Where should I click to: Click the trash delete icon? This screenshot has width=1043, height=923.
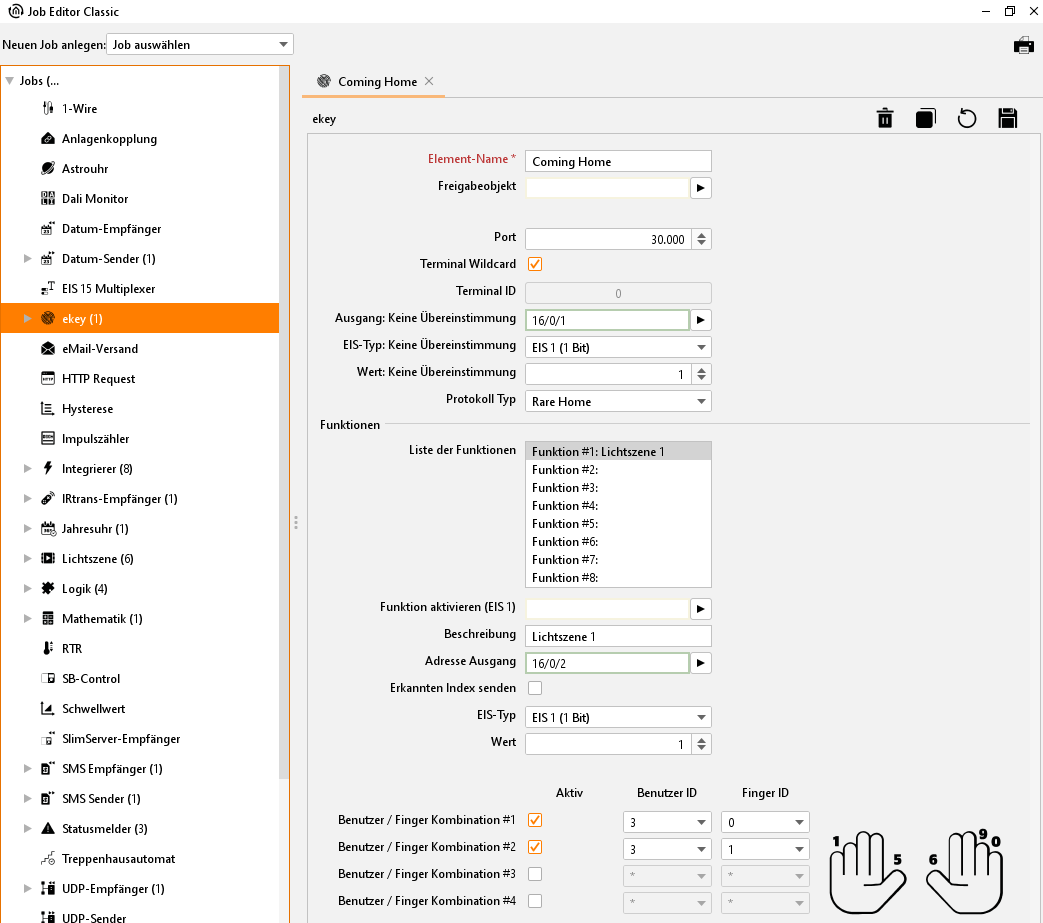click(885, 119)
